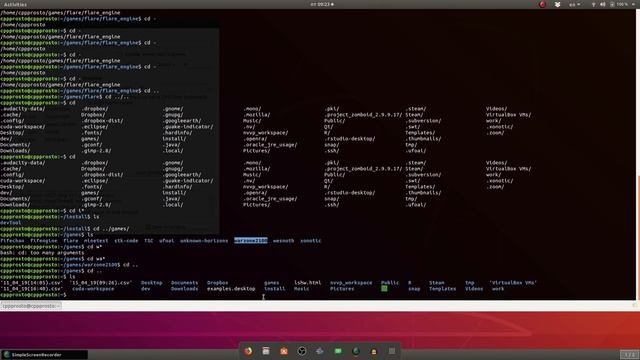Click the terminal scrollbar on the right
Image resolution: width=640 pixels, height=360 pixels.
[638, 237]
